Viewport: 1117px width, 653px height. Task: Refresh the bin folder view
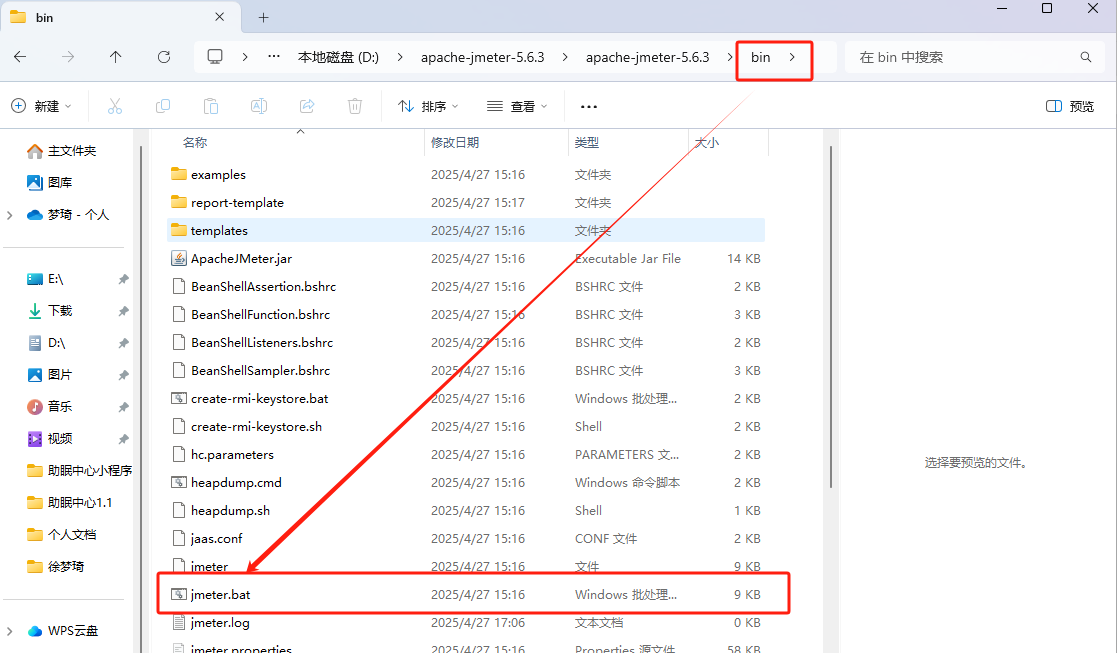[x=164, y=57]
